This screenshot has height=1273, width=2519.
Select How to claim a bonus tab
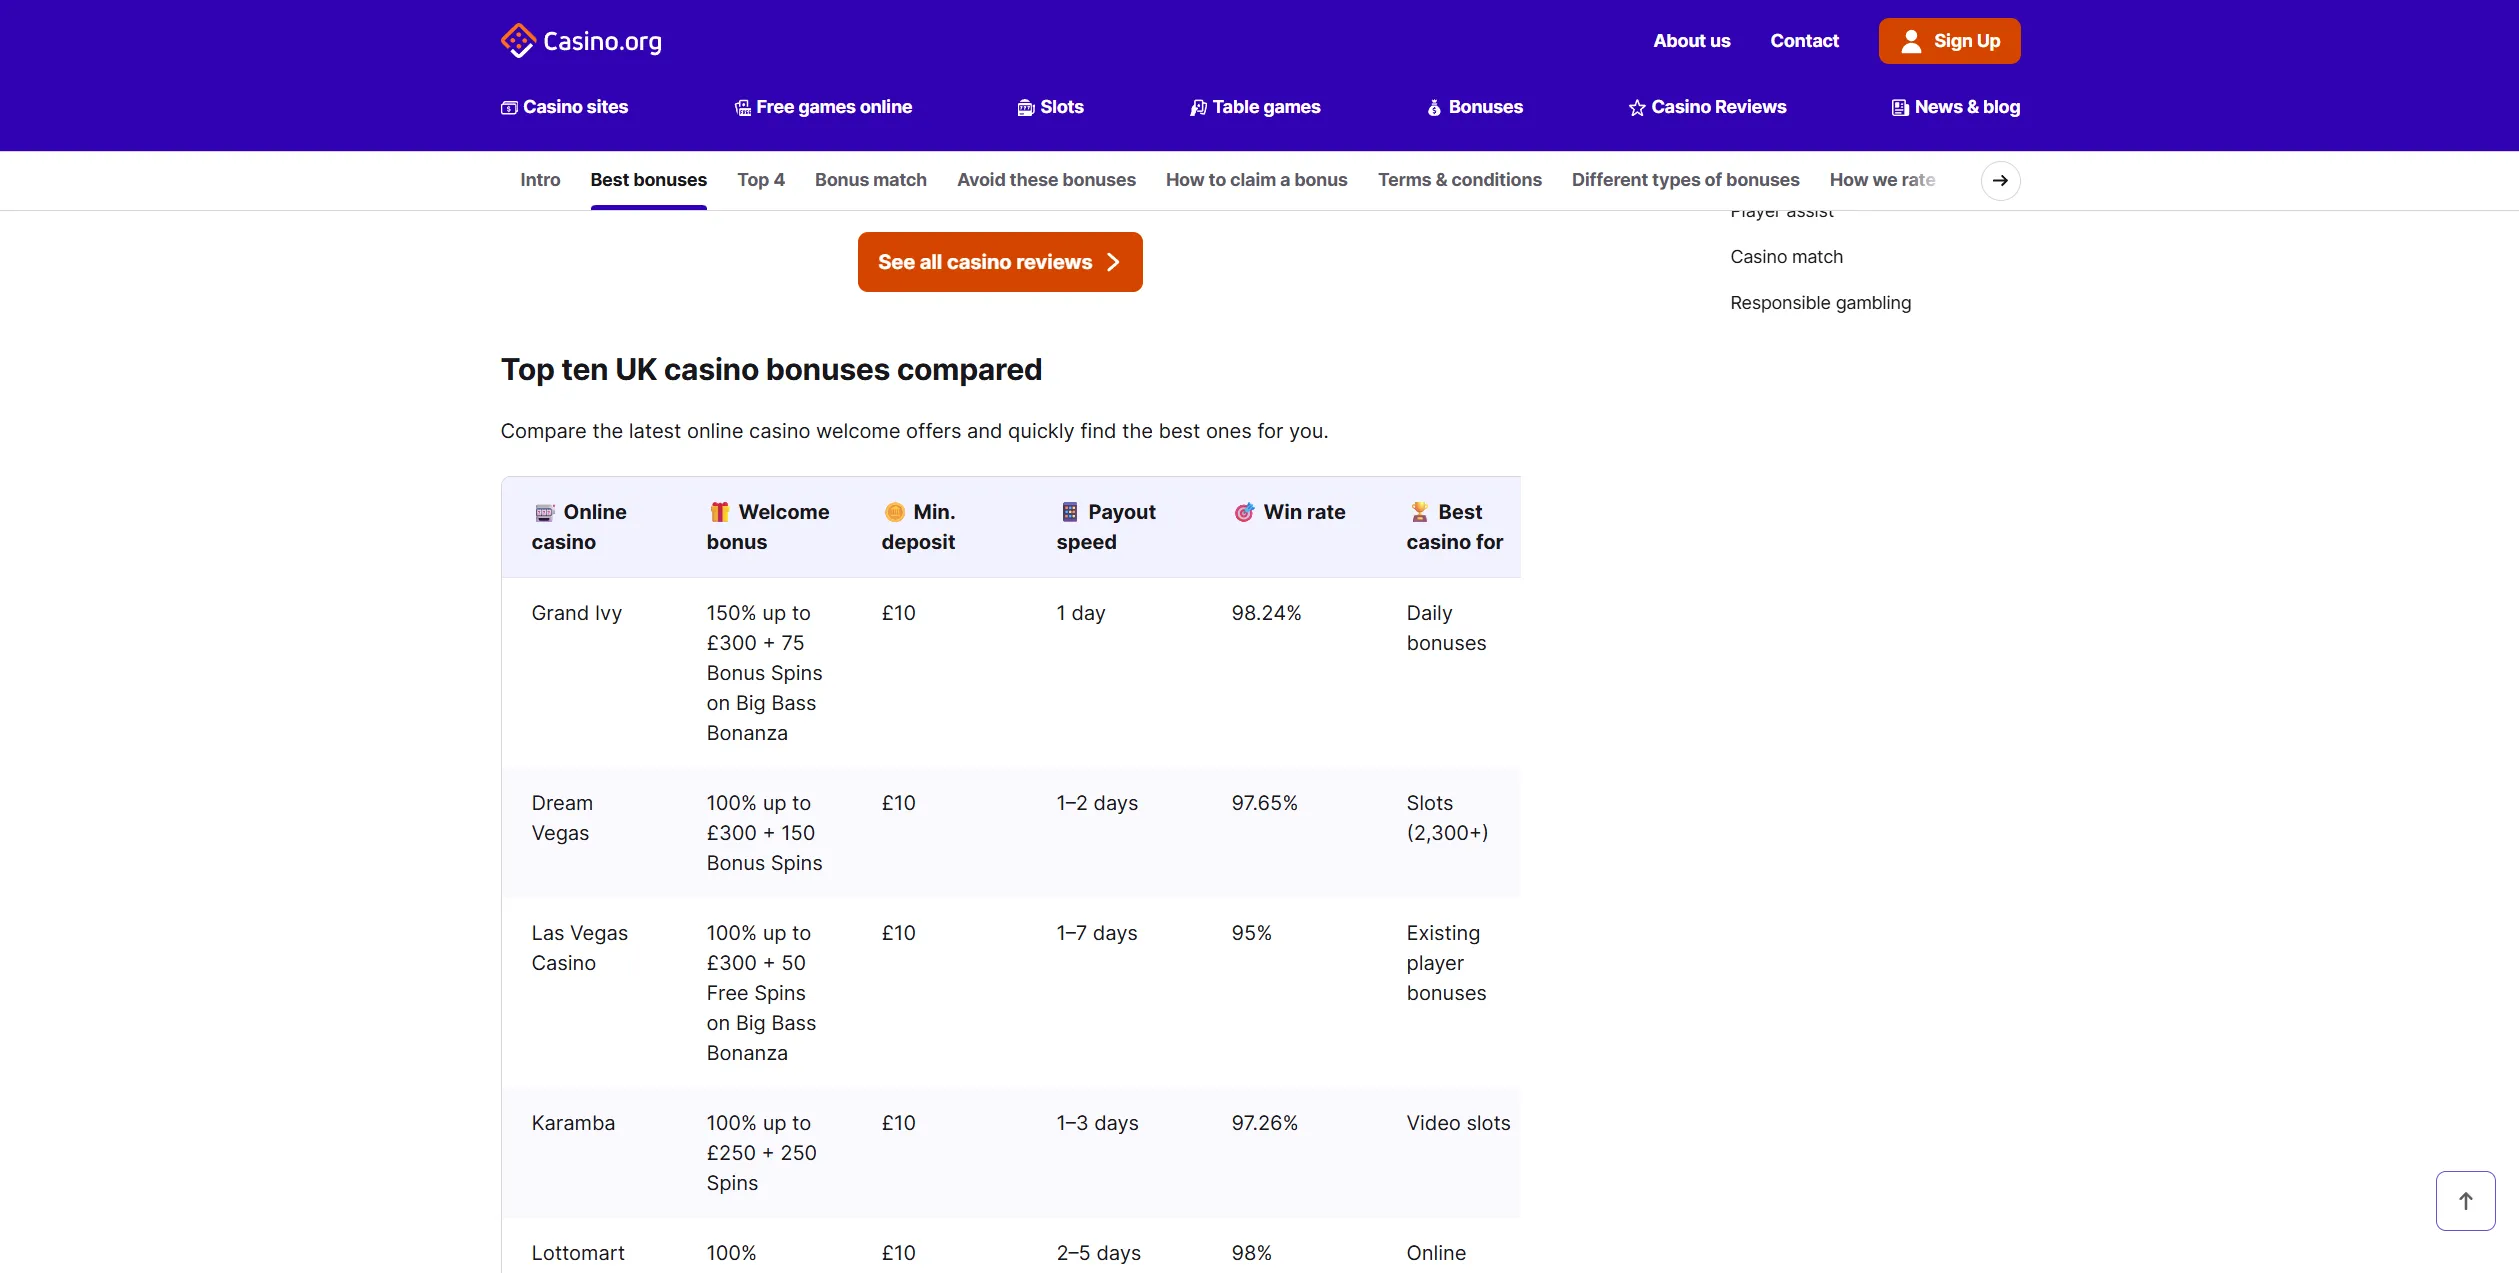coord(1256,180)
